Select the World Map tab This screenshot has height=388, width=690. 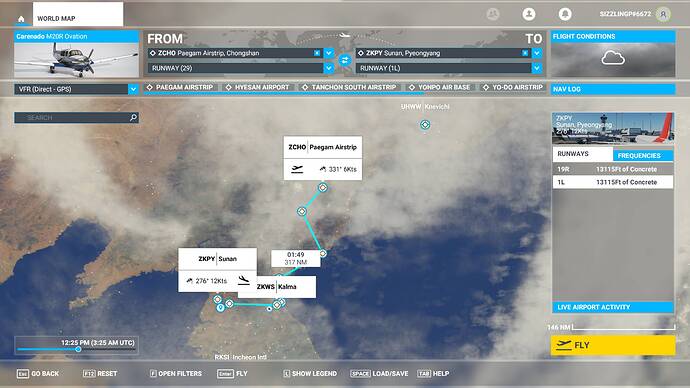[x=78, y=15]
